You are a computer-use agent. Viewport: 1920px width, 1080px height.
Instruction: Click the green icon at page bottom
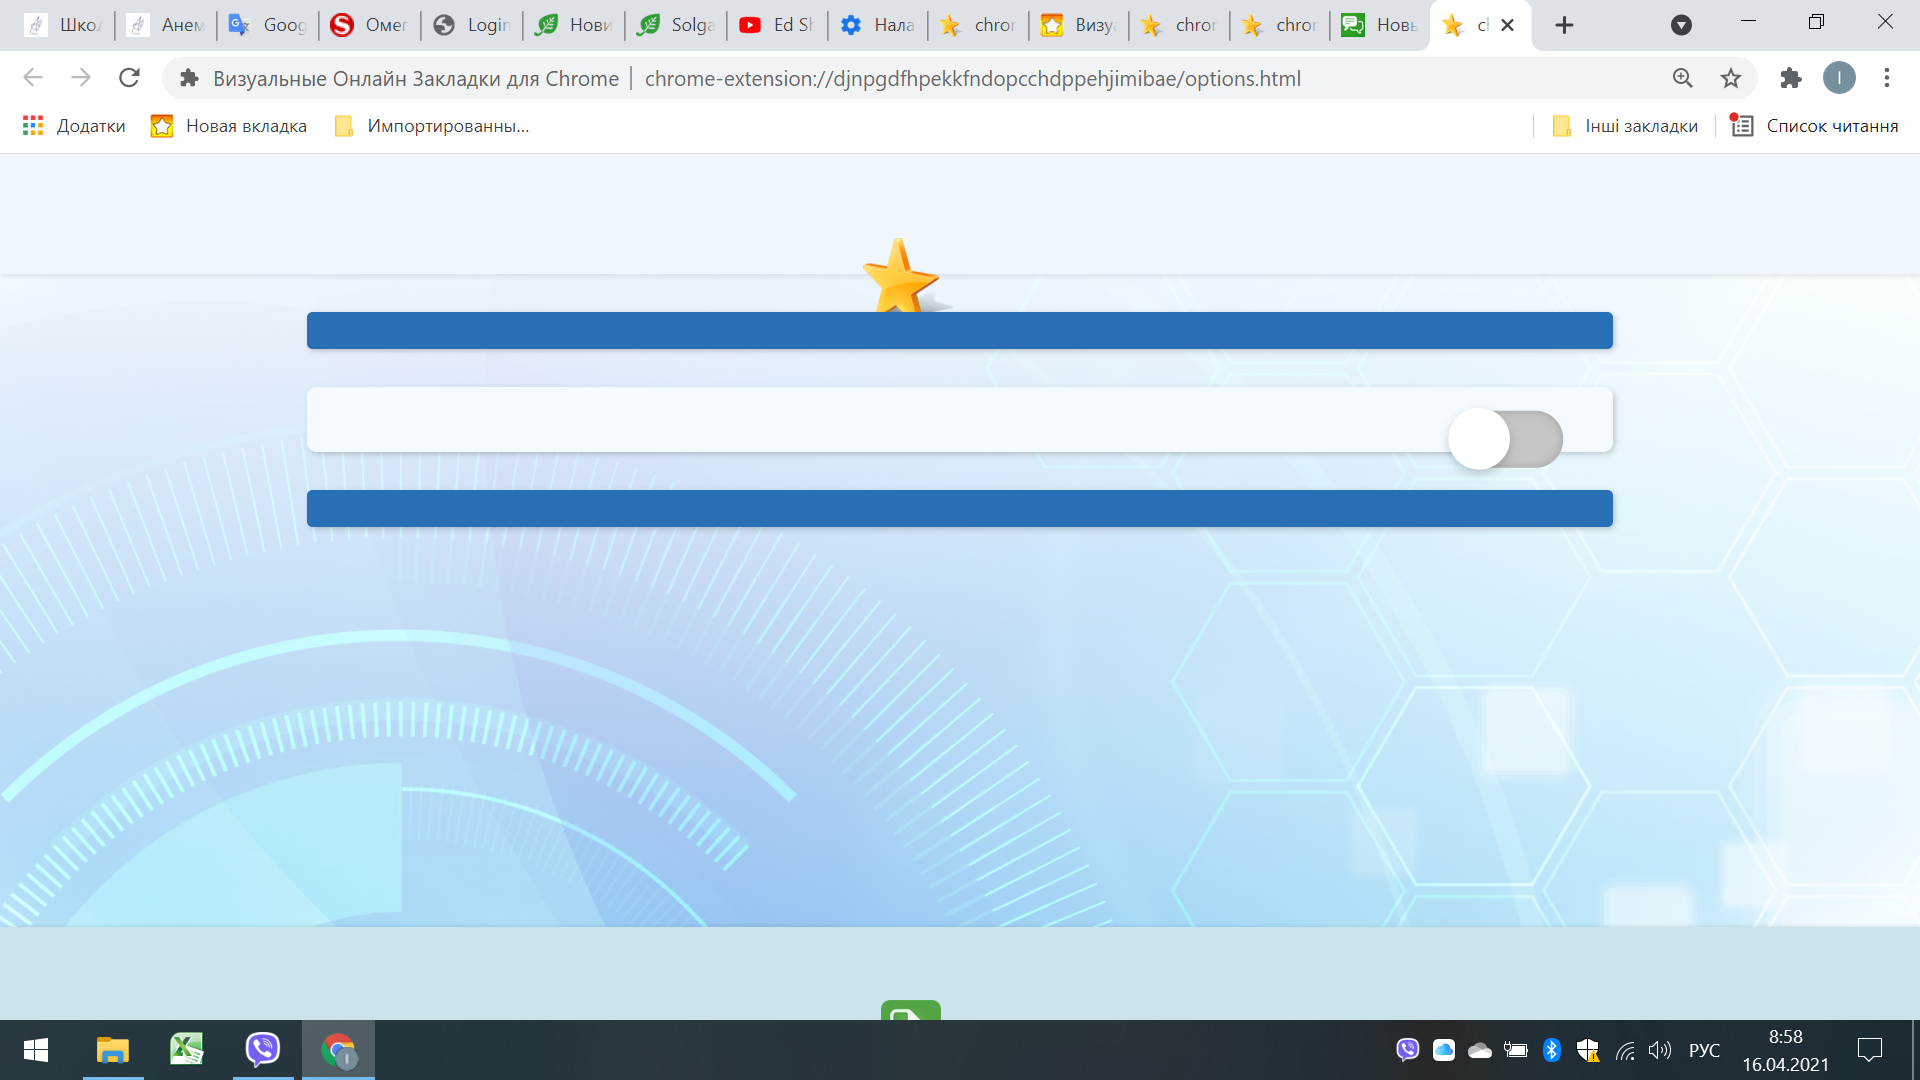(x=910, y=1010)
